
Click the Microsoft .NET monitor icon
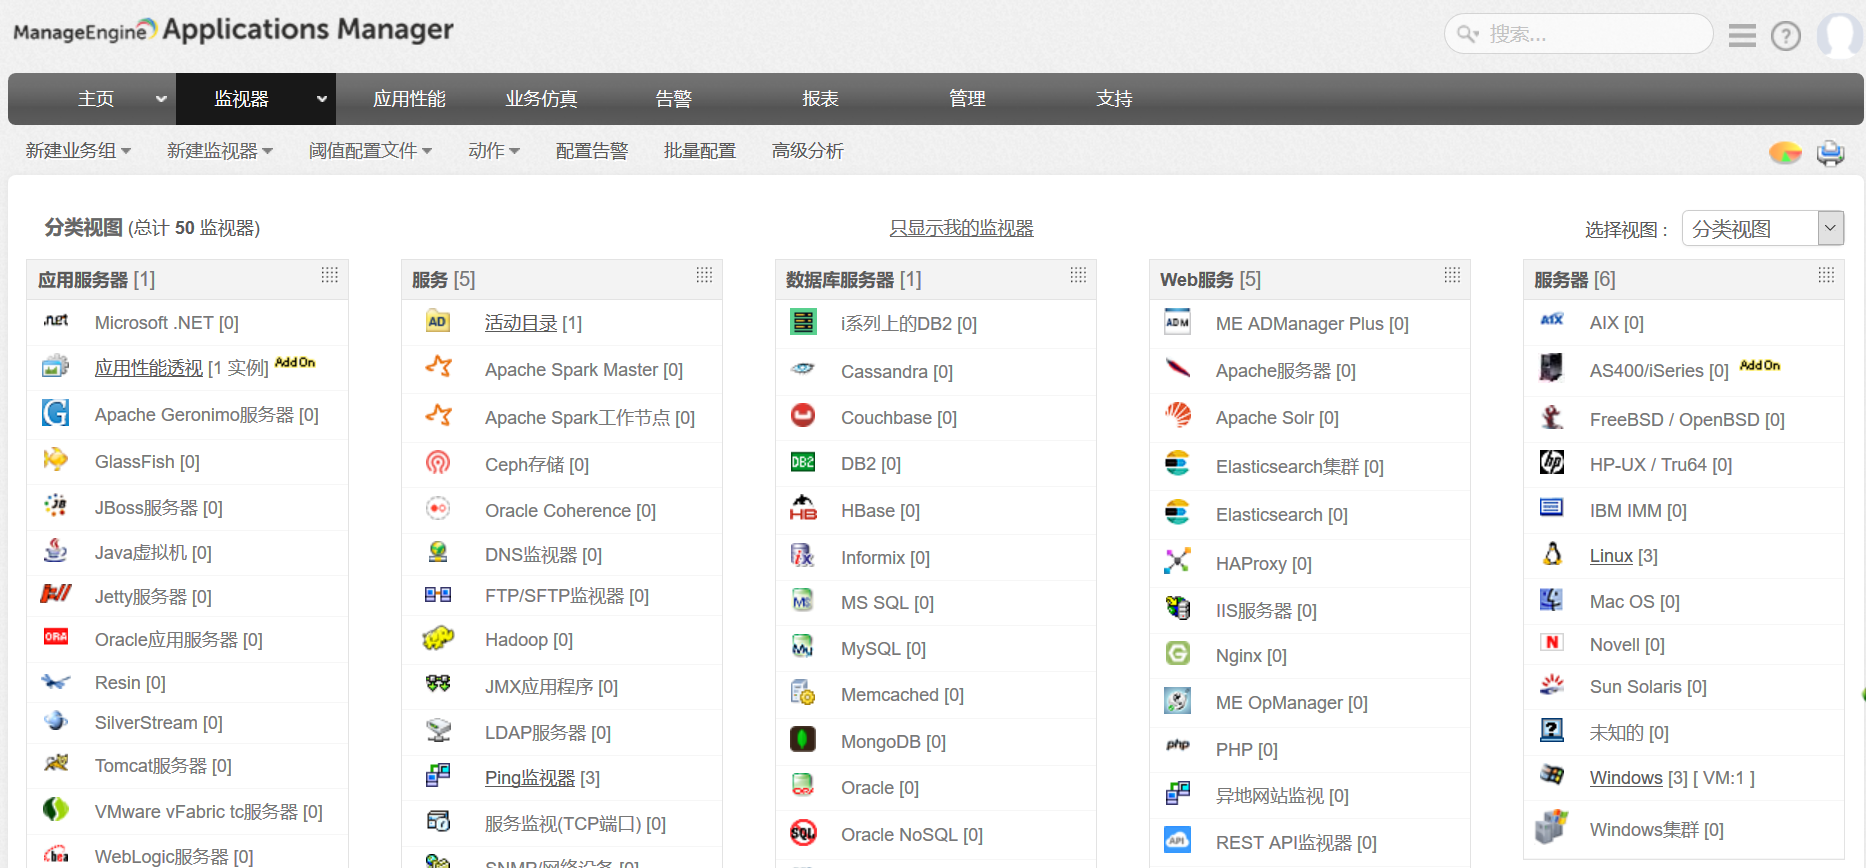pyautogui.click(x=56, y=321)
